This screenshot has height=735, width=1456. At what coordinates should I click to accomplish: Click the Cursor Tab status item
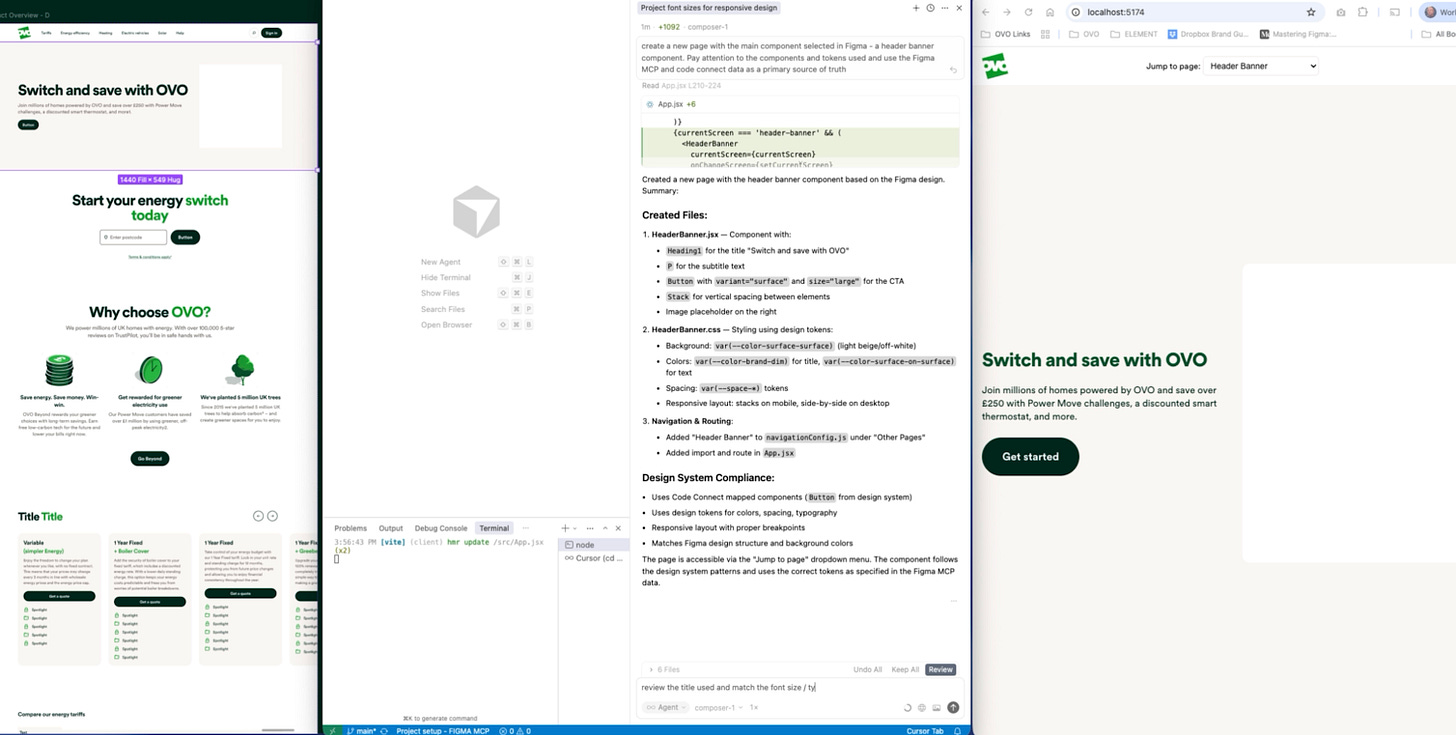925,730
